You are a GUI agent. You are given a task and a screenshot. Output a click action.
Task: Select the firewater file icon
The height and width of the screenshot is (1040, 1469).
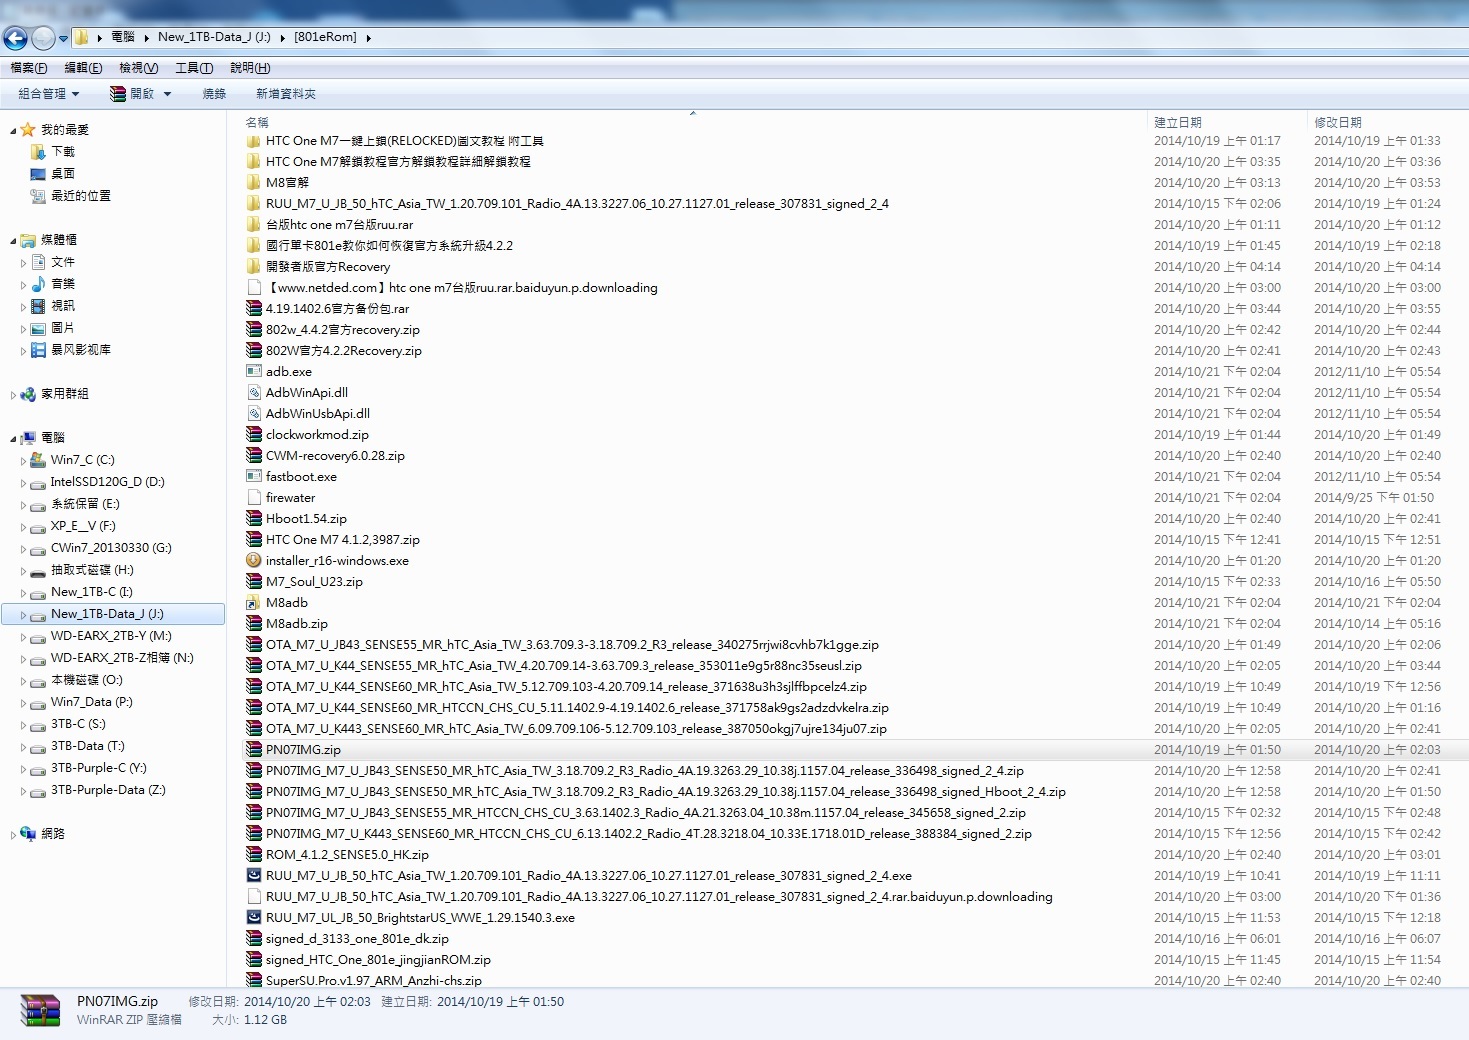[254, 497]
